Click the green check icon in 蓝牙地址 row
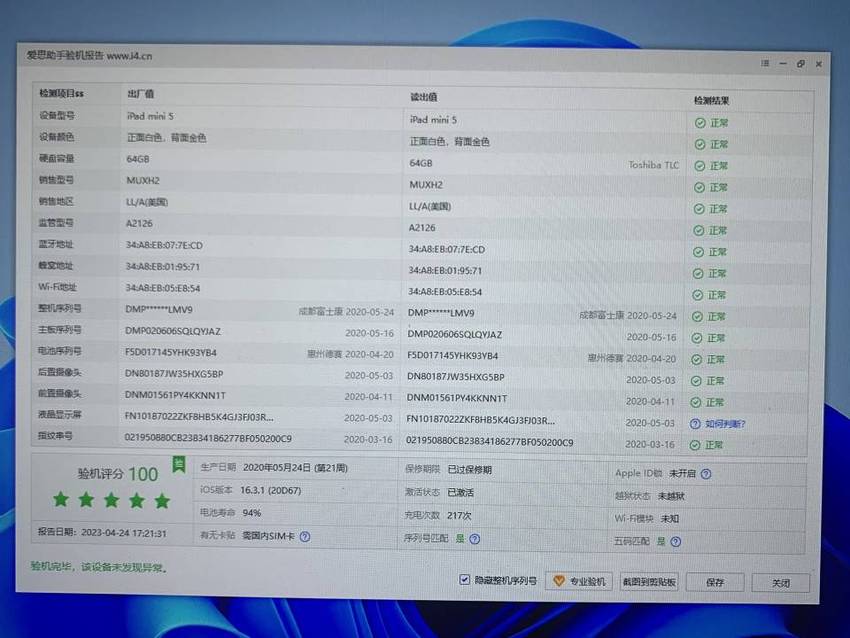Screen dimensions: 850x638 (x=698, y=252)
